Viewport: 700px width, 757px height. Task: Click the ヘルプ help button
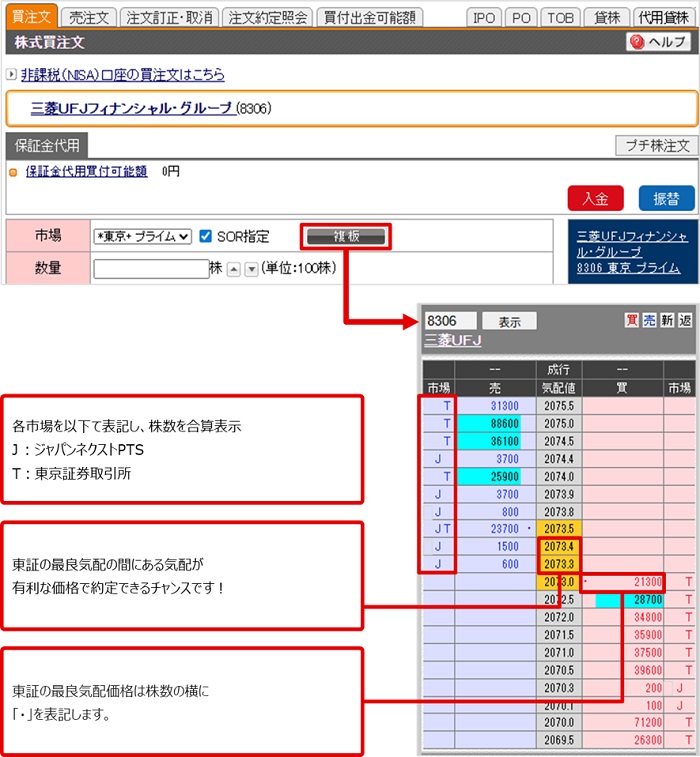coord(658,42)
